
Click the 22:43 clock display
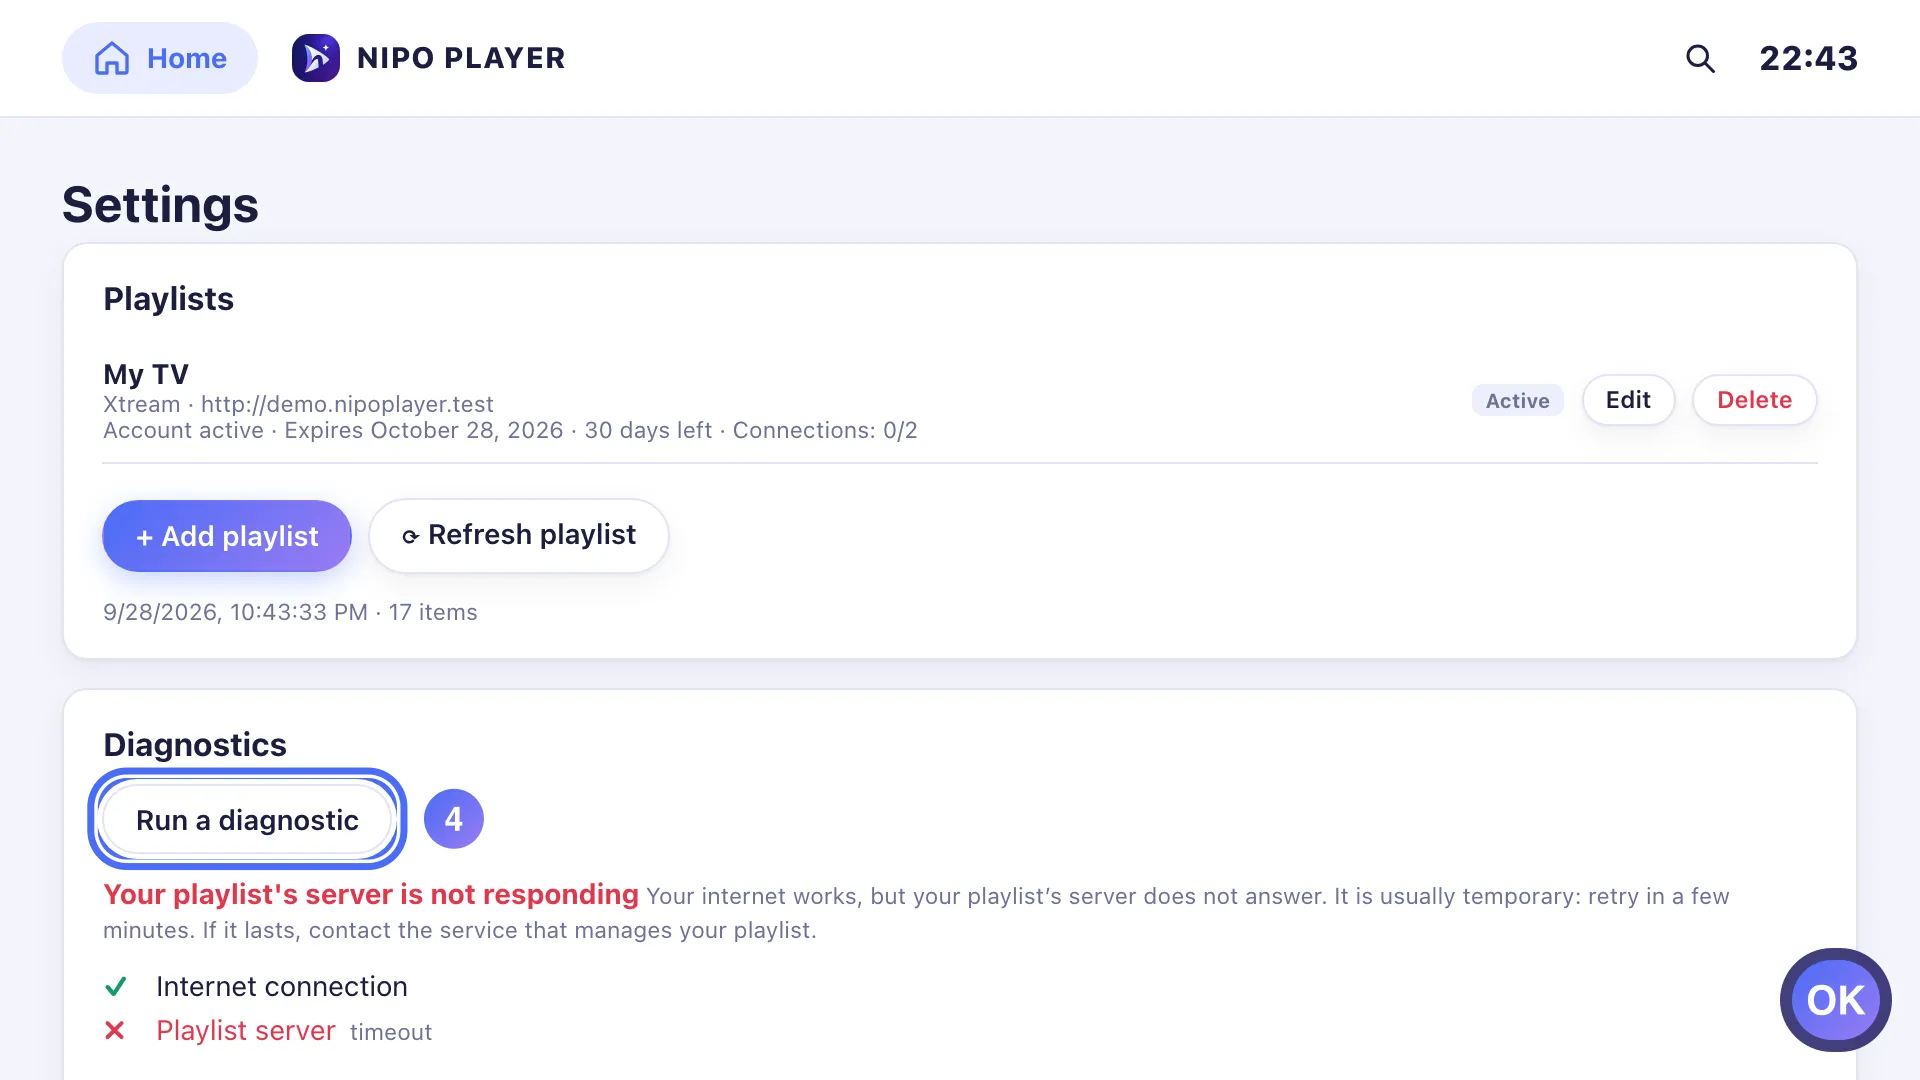click(1809, 58)
